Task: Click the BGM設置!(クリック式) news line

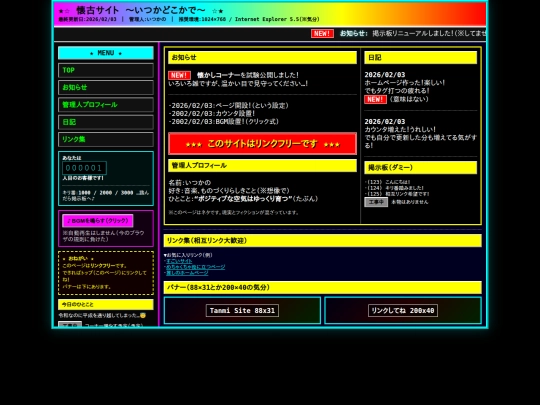Action: (x=224, y=121)
